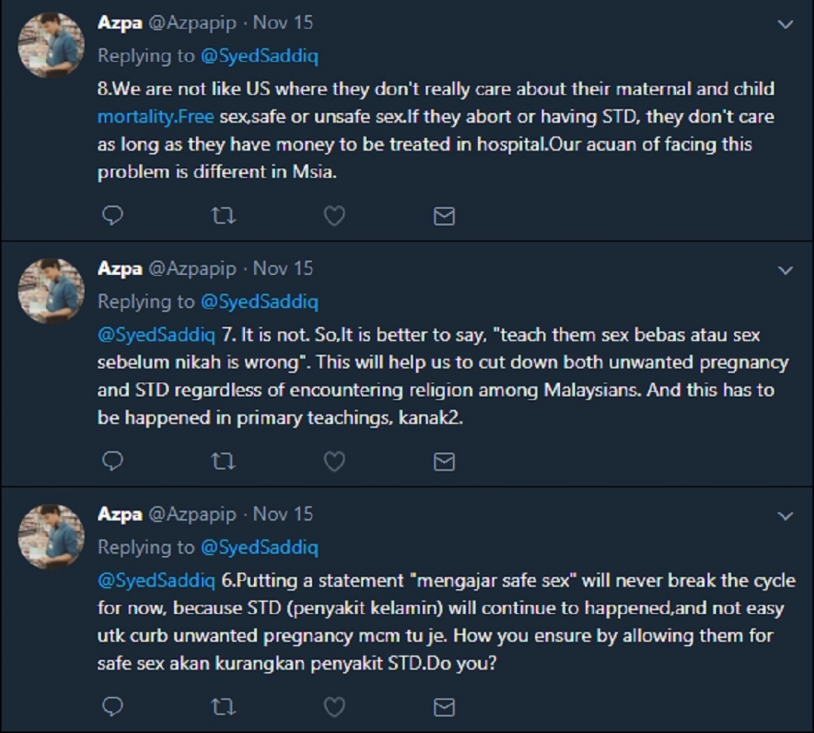Share tweet numbered 7 via envelope icon
The image size is (814, 733).
click(444, 461)
